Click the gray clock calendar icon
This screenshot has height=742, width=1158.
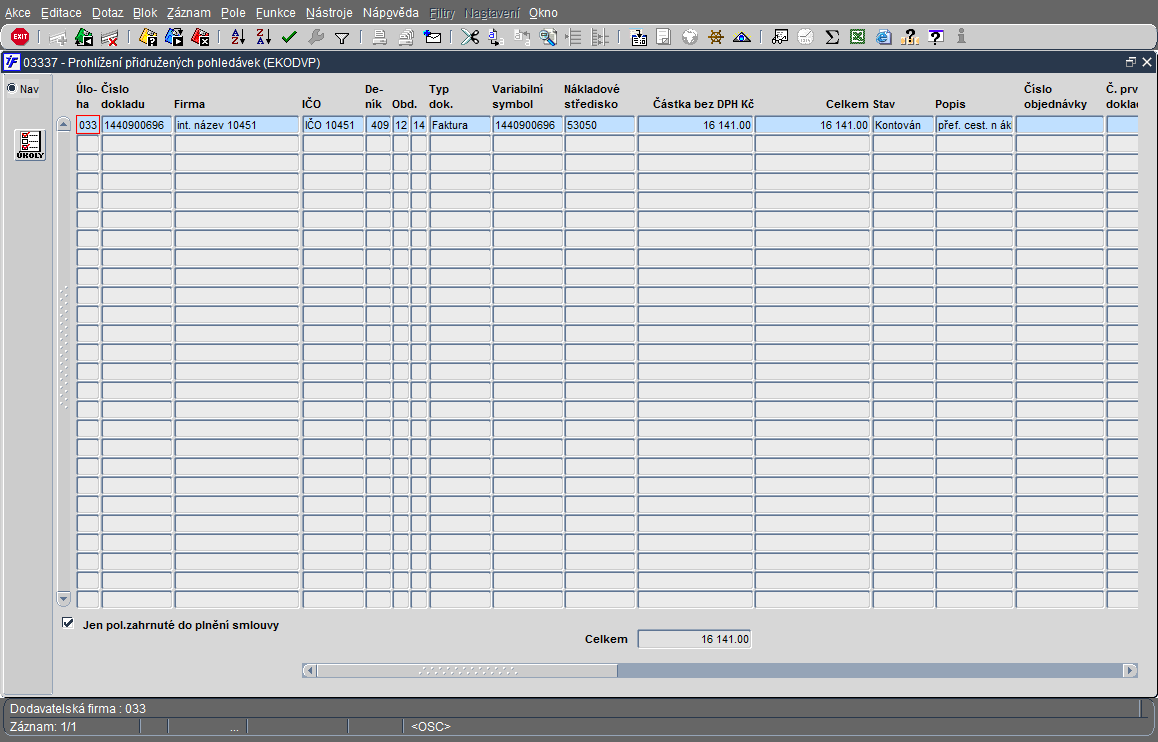806,37
